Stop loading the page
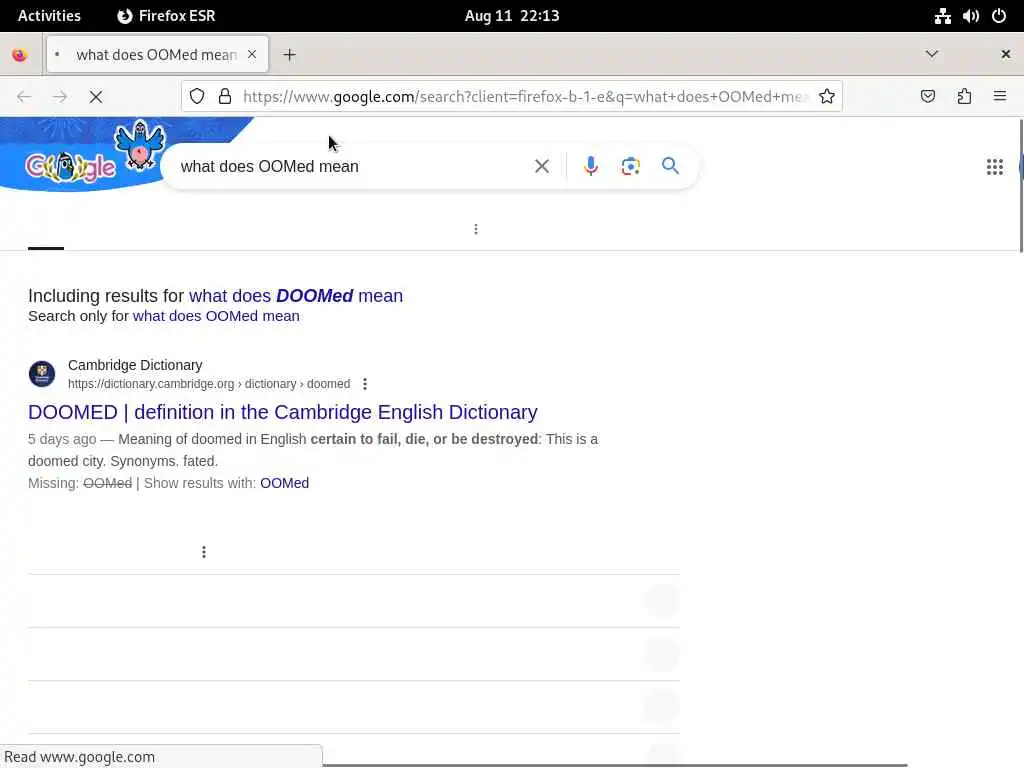This screenshot has height=768, width=1024. 95,97
